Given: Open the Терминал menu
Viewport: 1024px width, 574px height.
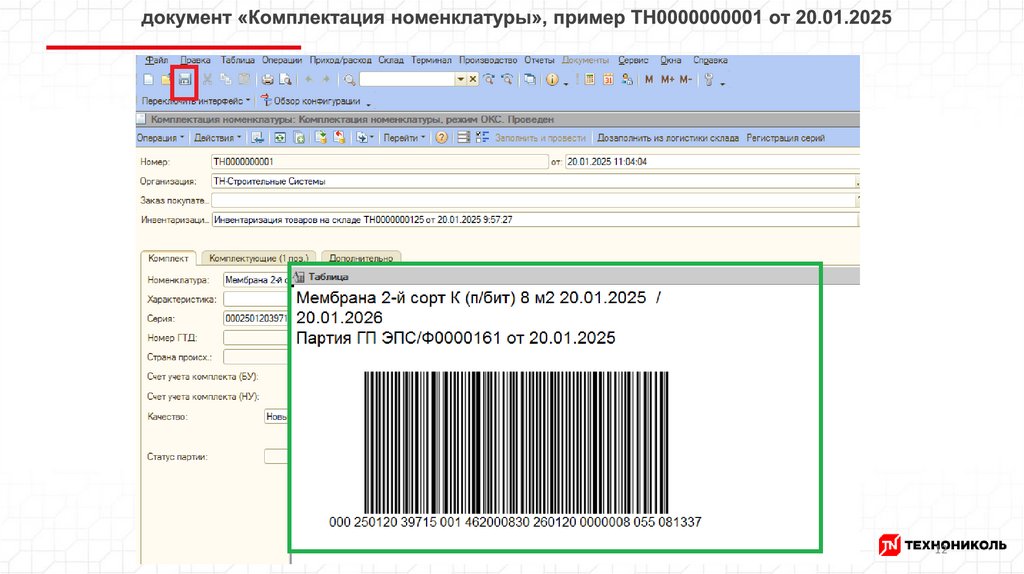Looking at the screenshot, I should point(431,60).
